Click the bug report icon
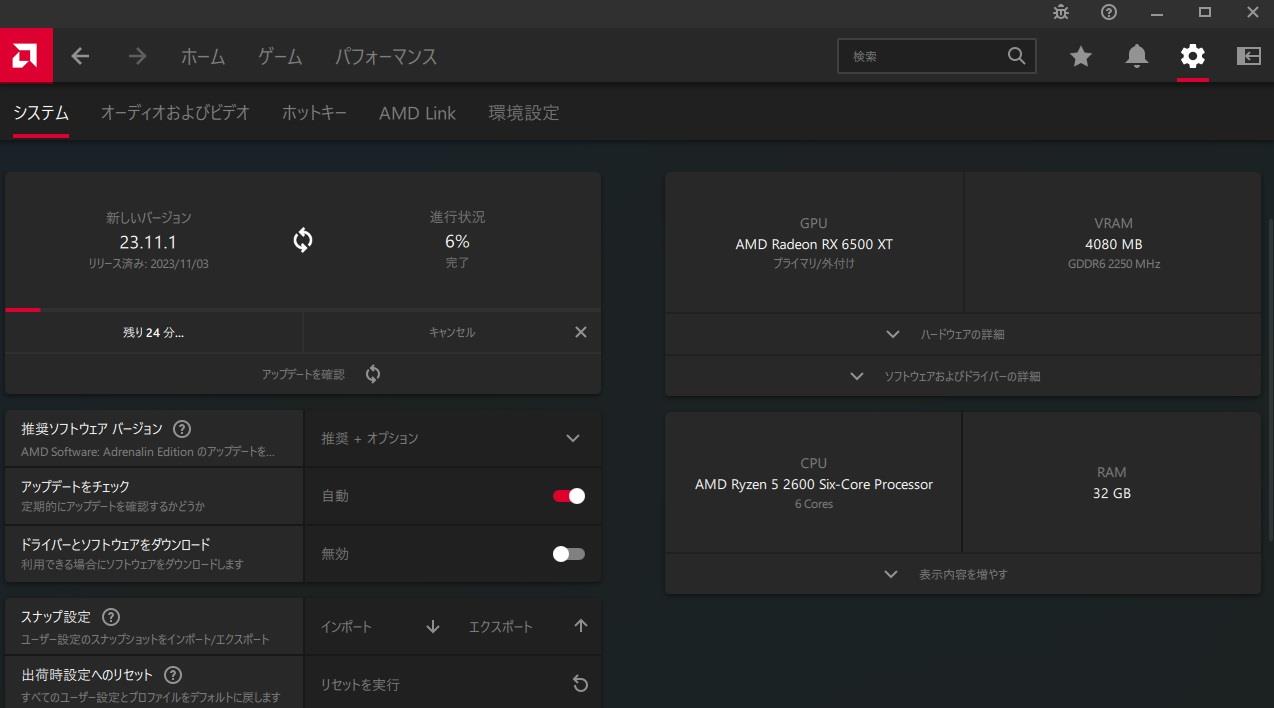 (x=1061, y=12)
